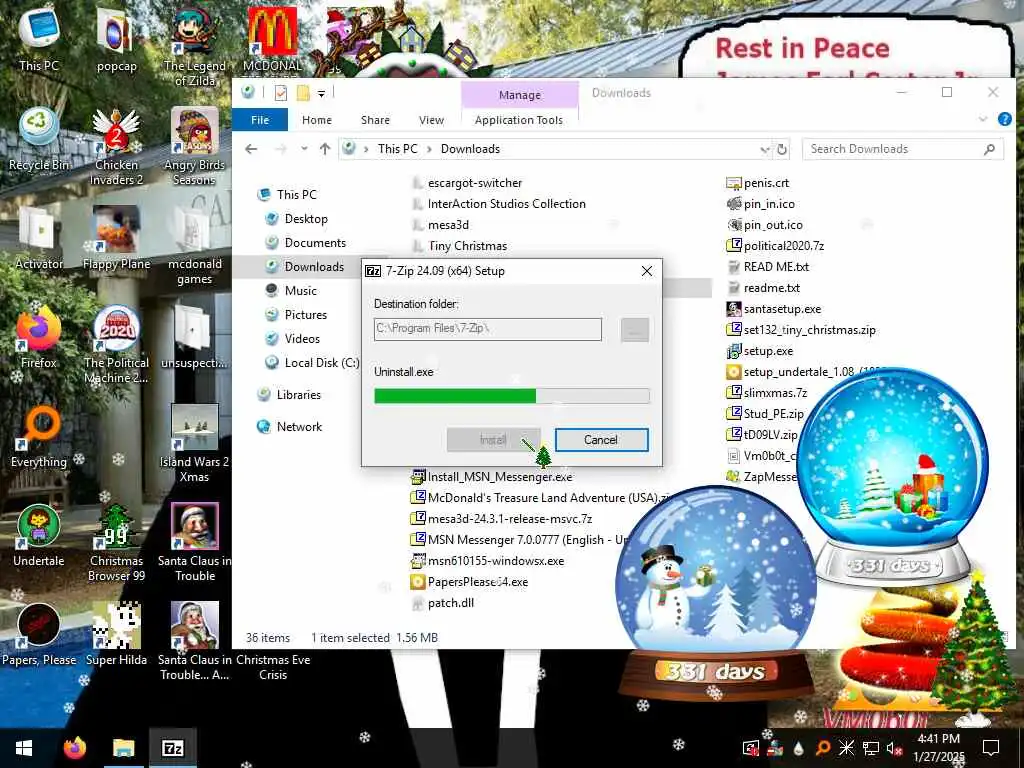Select mesa3d-24.3.1-release-msvc.7z file
This screenshot has width=1024, height=768.
[509, 519]
